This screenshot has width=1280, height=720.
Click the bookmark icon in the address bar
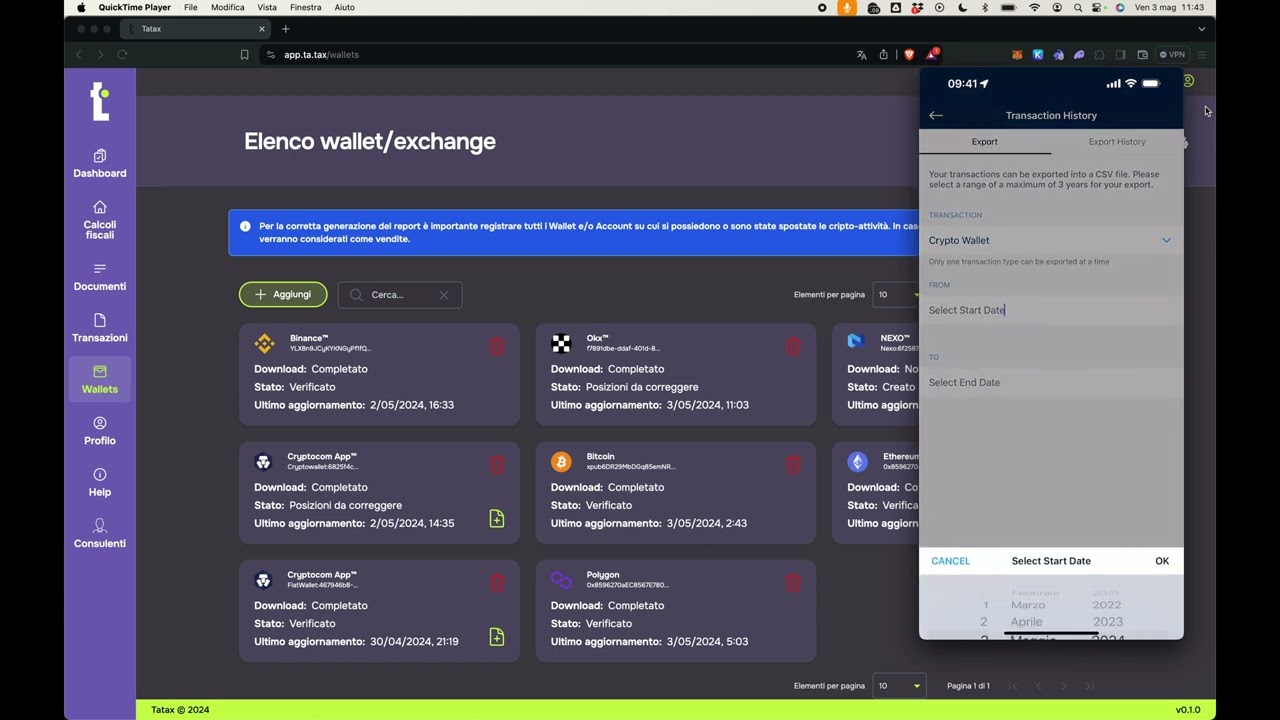[x=244, y=55]
